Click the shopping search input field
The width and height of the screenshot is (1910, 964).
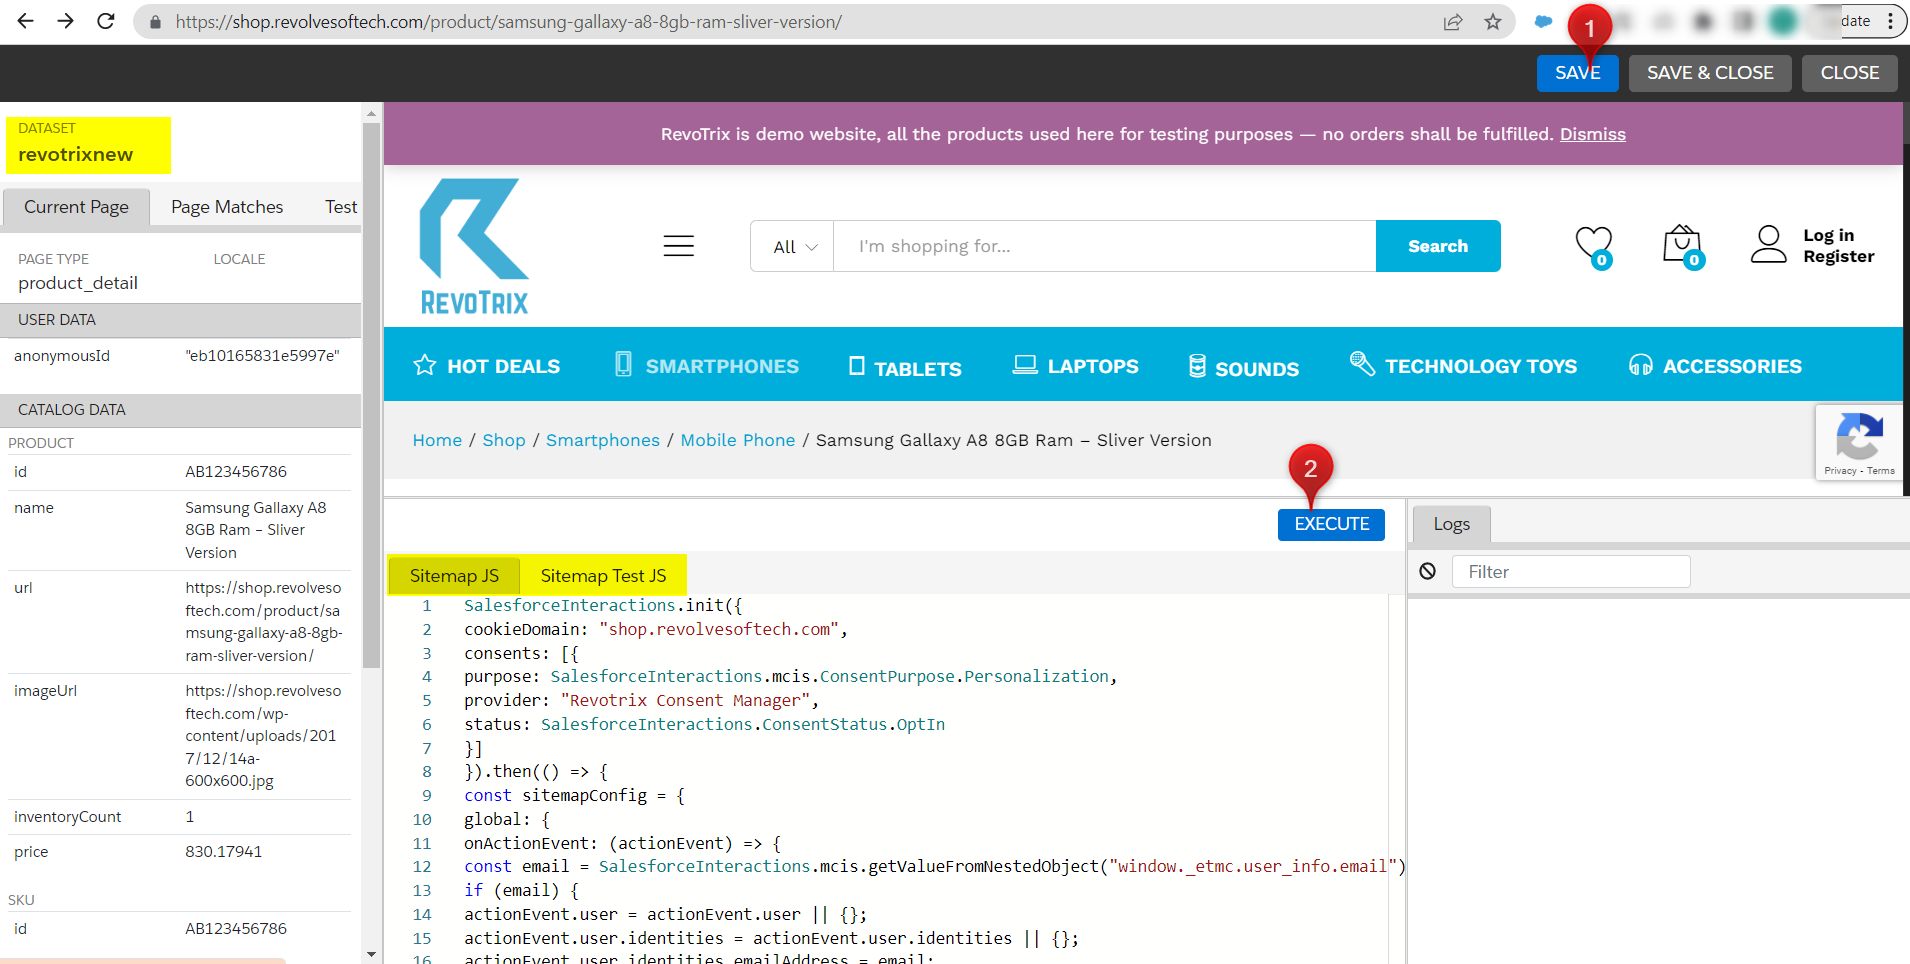1105,246
